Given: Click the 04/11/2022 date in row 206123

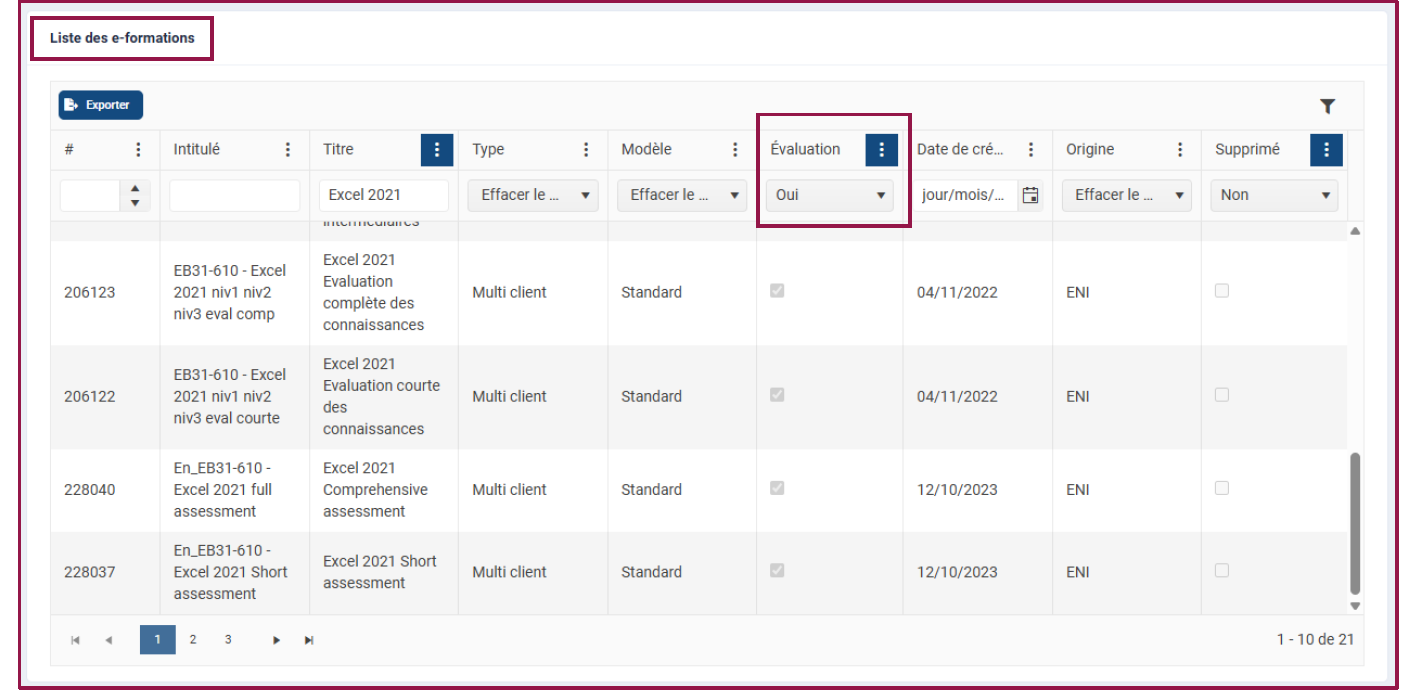Looking at the screenshot, I should tap(957, 293).
